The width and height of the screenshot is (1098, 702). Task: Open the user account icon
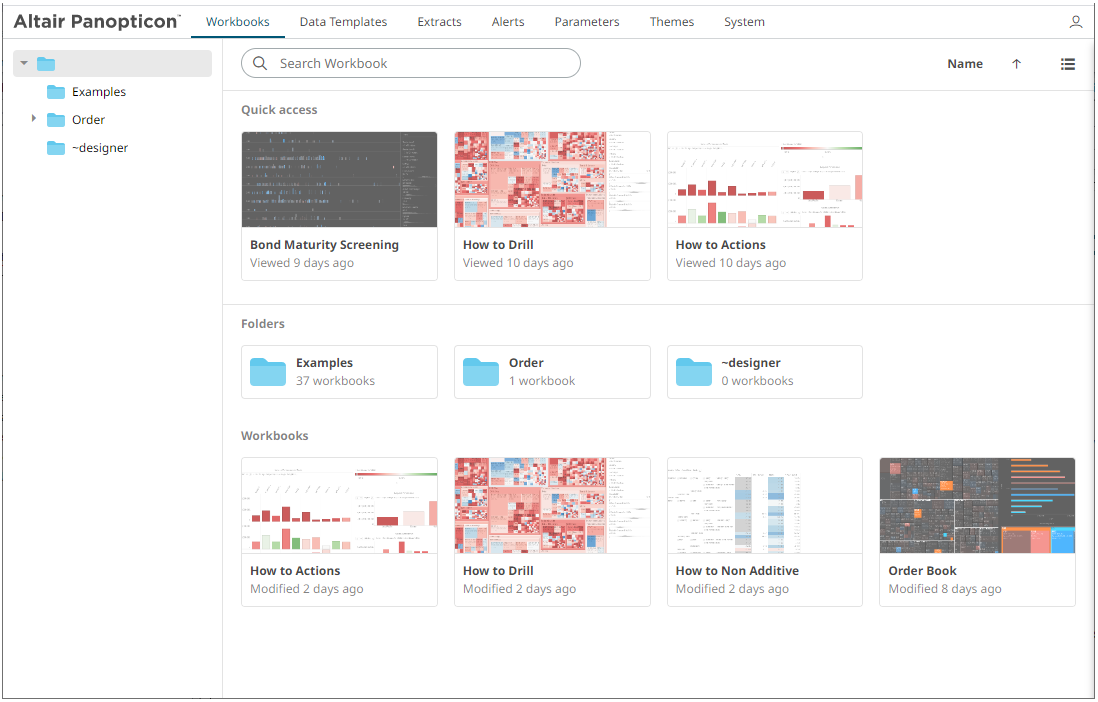click(x=1076, y=22)
